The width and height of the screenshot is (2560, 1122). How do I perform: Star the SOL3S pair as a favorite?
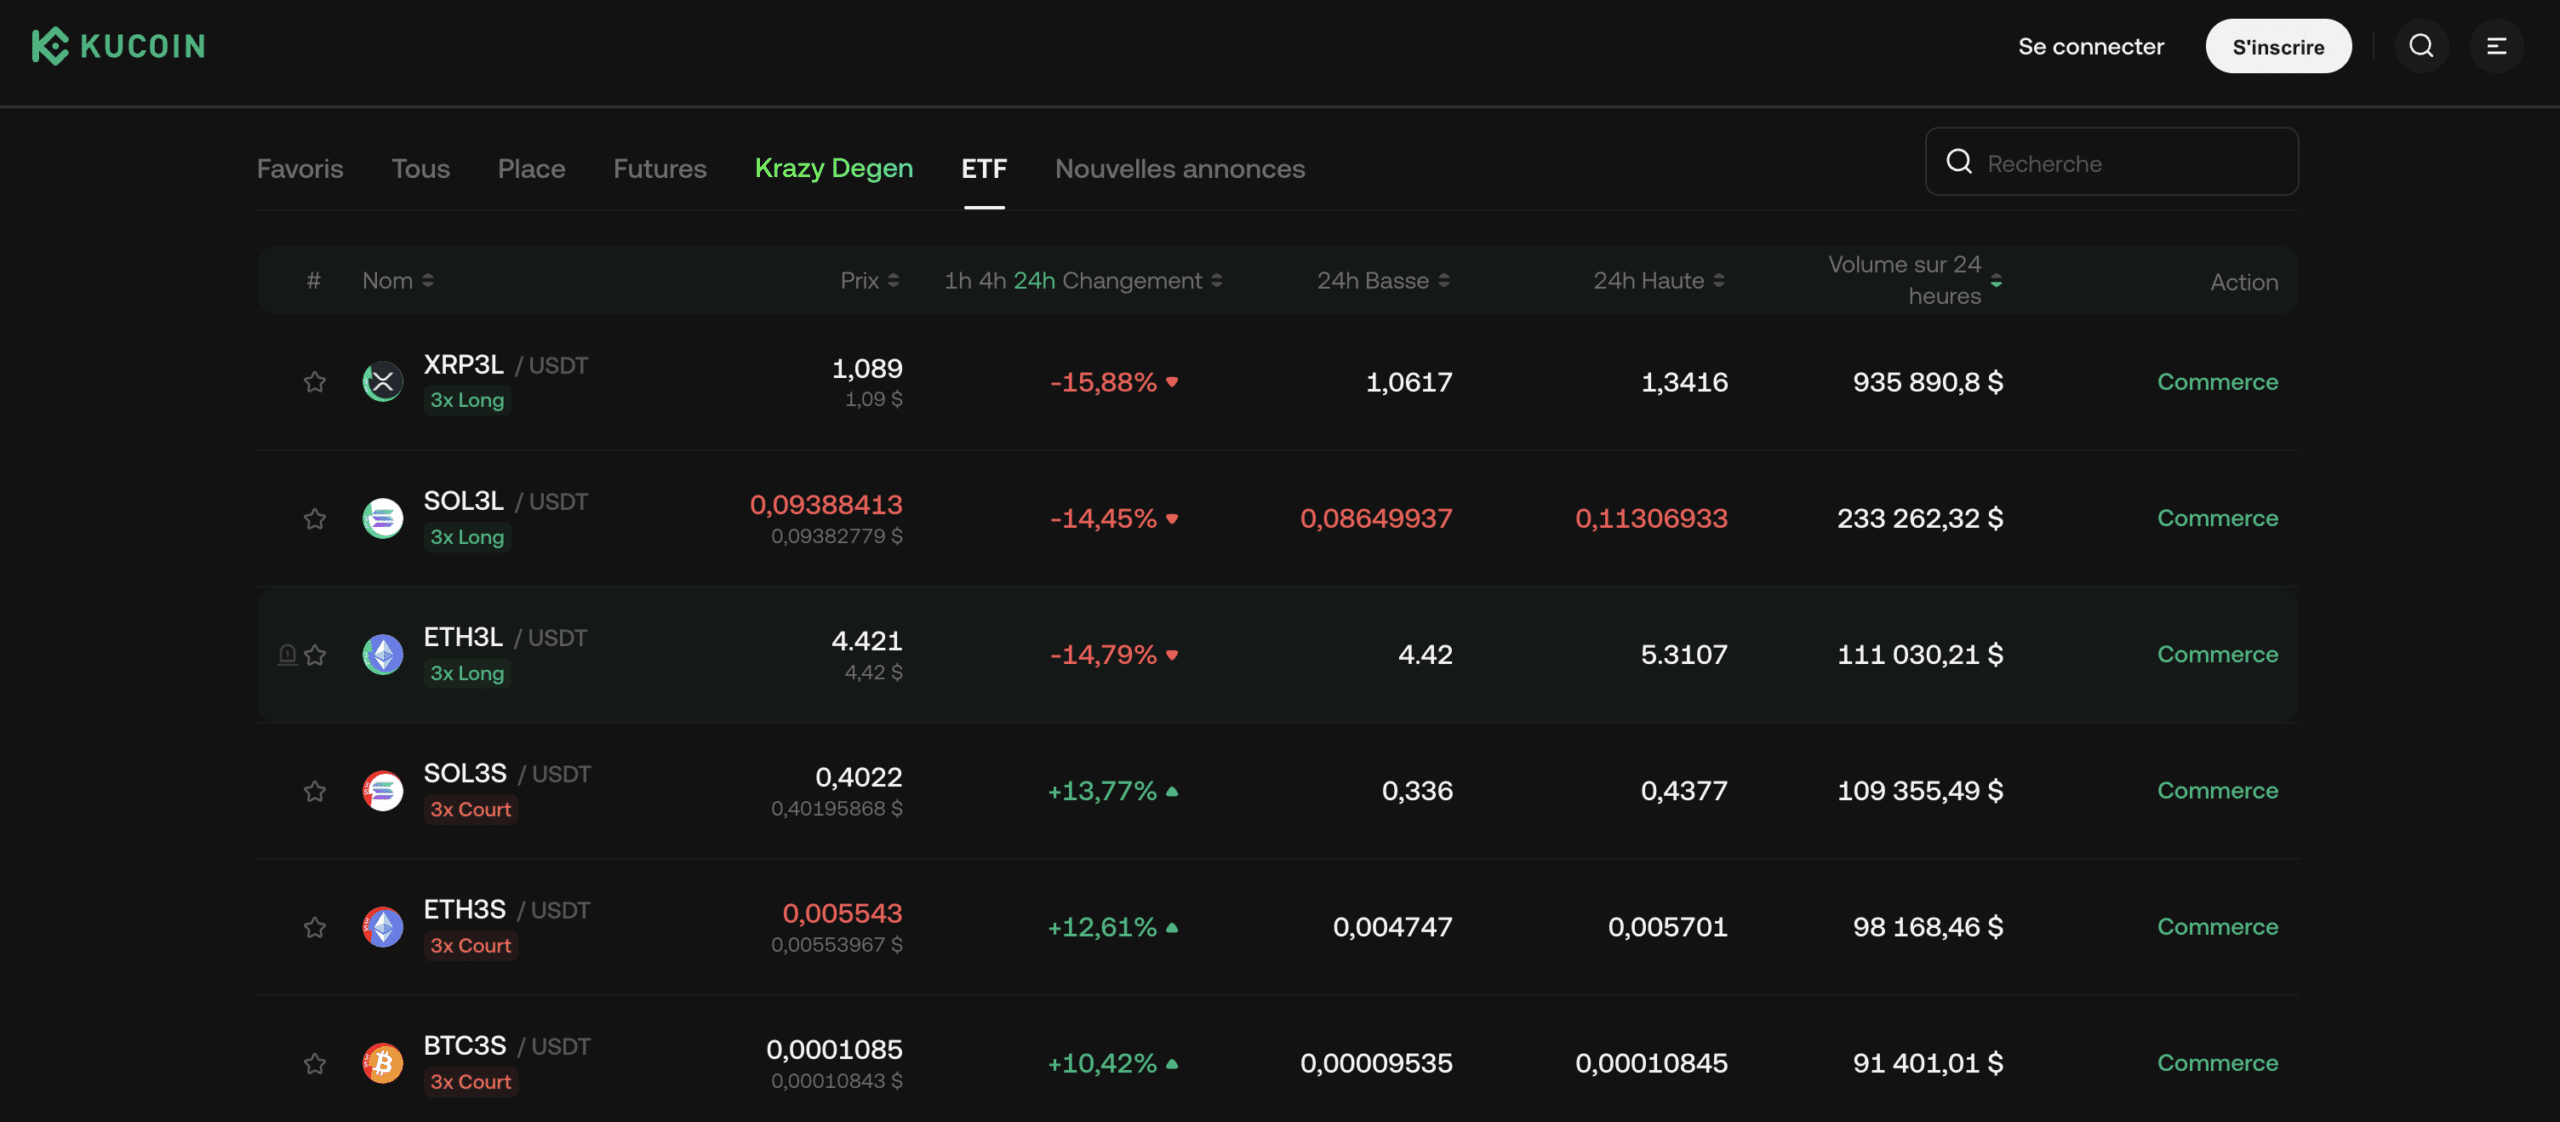(x=315, y=790)
